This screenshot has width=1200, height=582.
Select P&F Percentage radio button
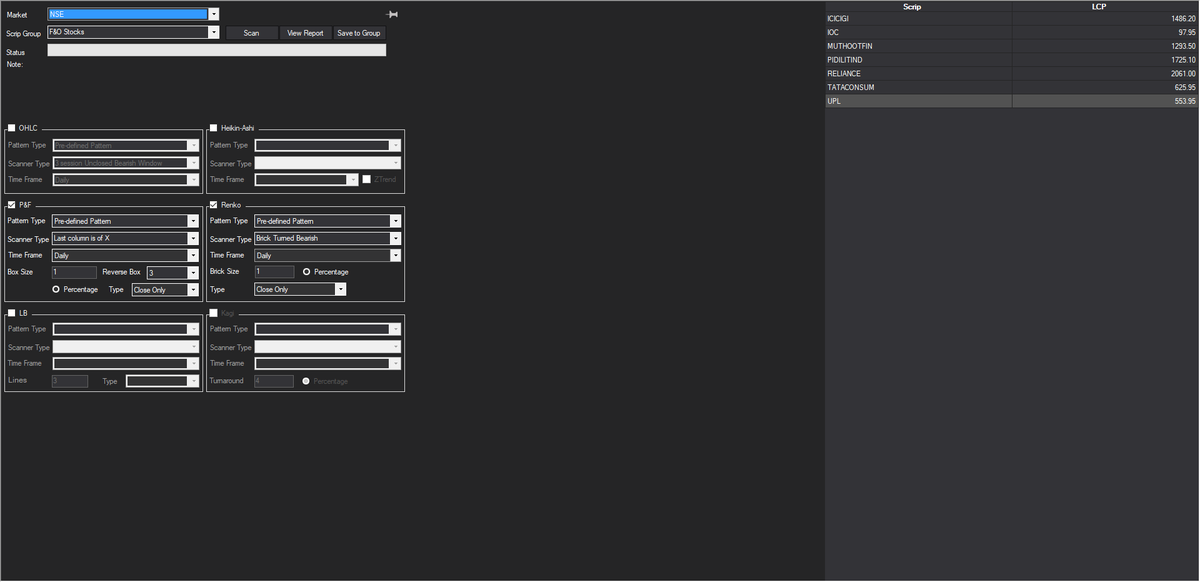[56, 289]
